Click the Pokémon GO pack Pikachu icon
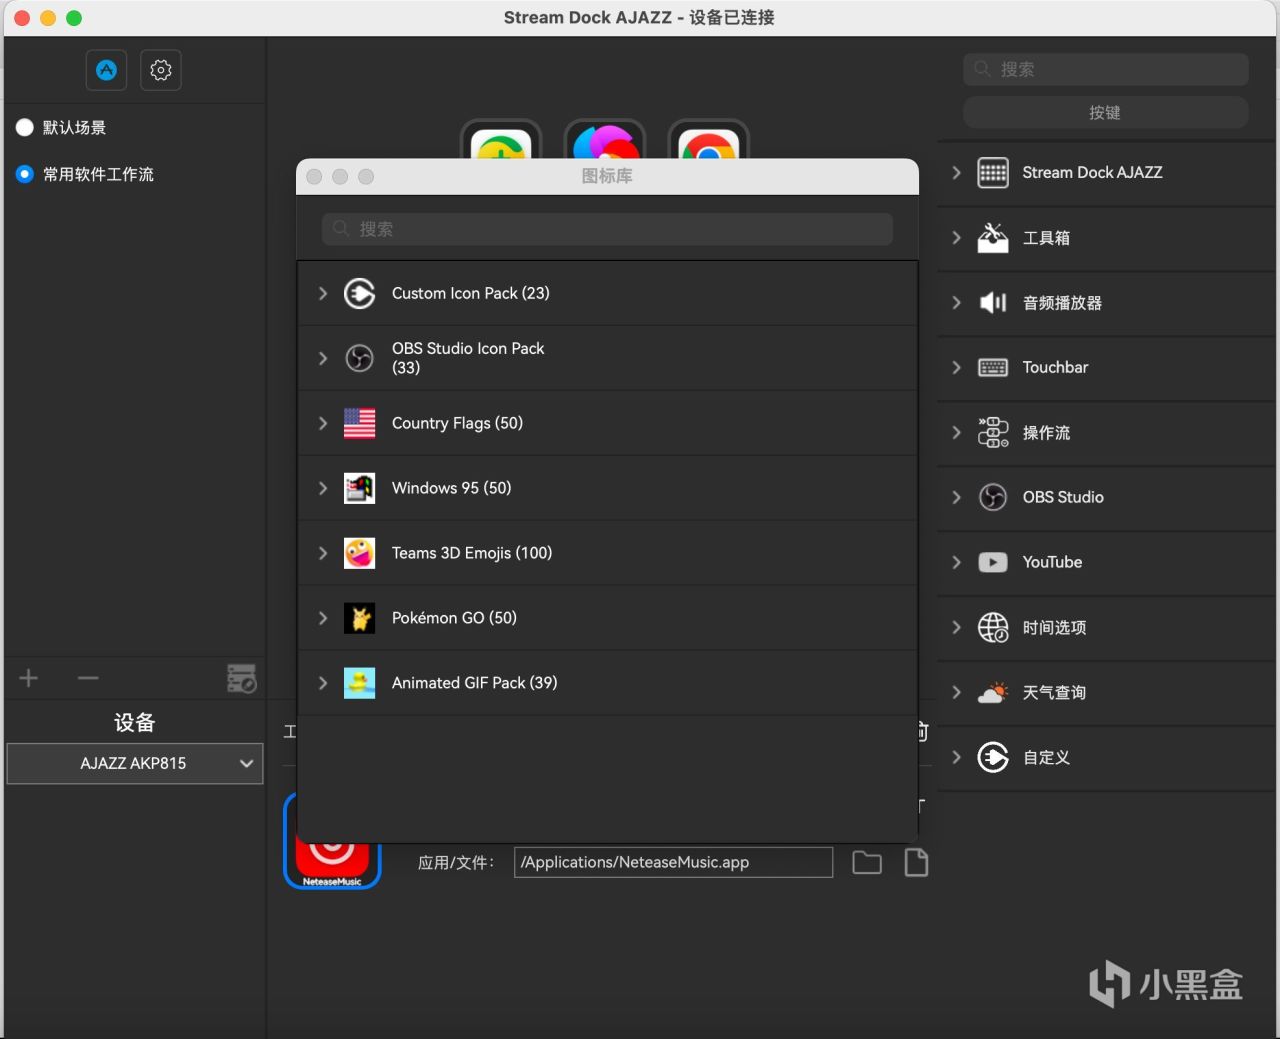 (x=360, y=618)
